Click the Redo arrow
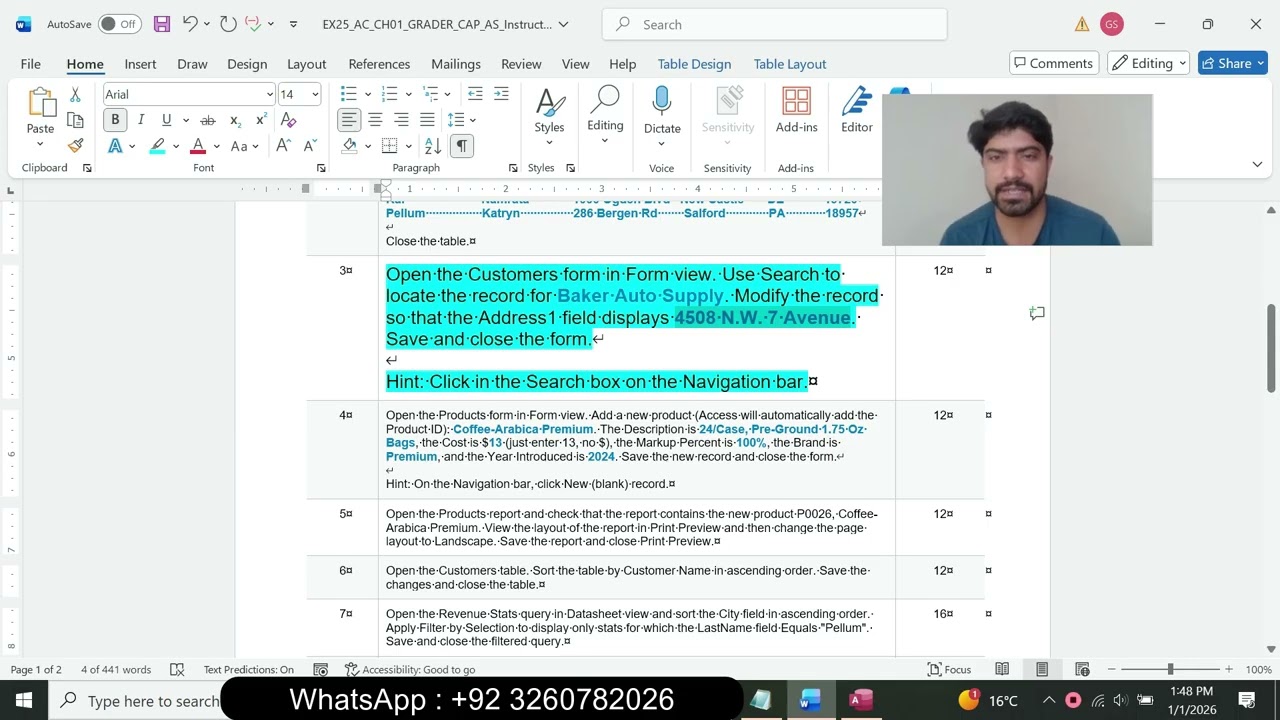The image size is (1280, 720). pos(228,24)
